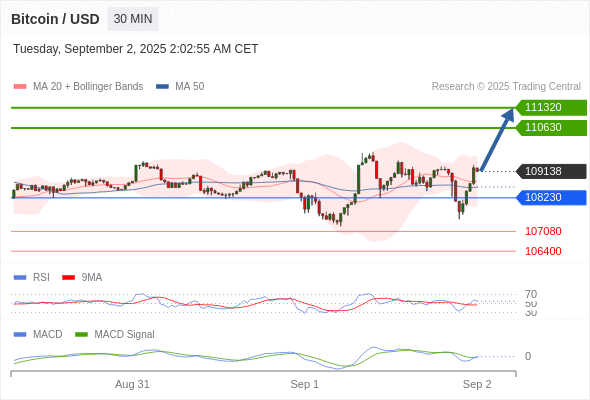The height and width of the screenshot is (400, 590).
Task: Click the Aug 31 date axis label
Action: click(x=132, y=384)
